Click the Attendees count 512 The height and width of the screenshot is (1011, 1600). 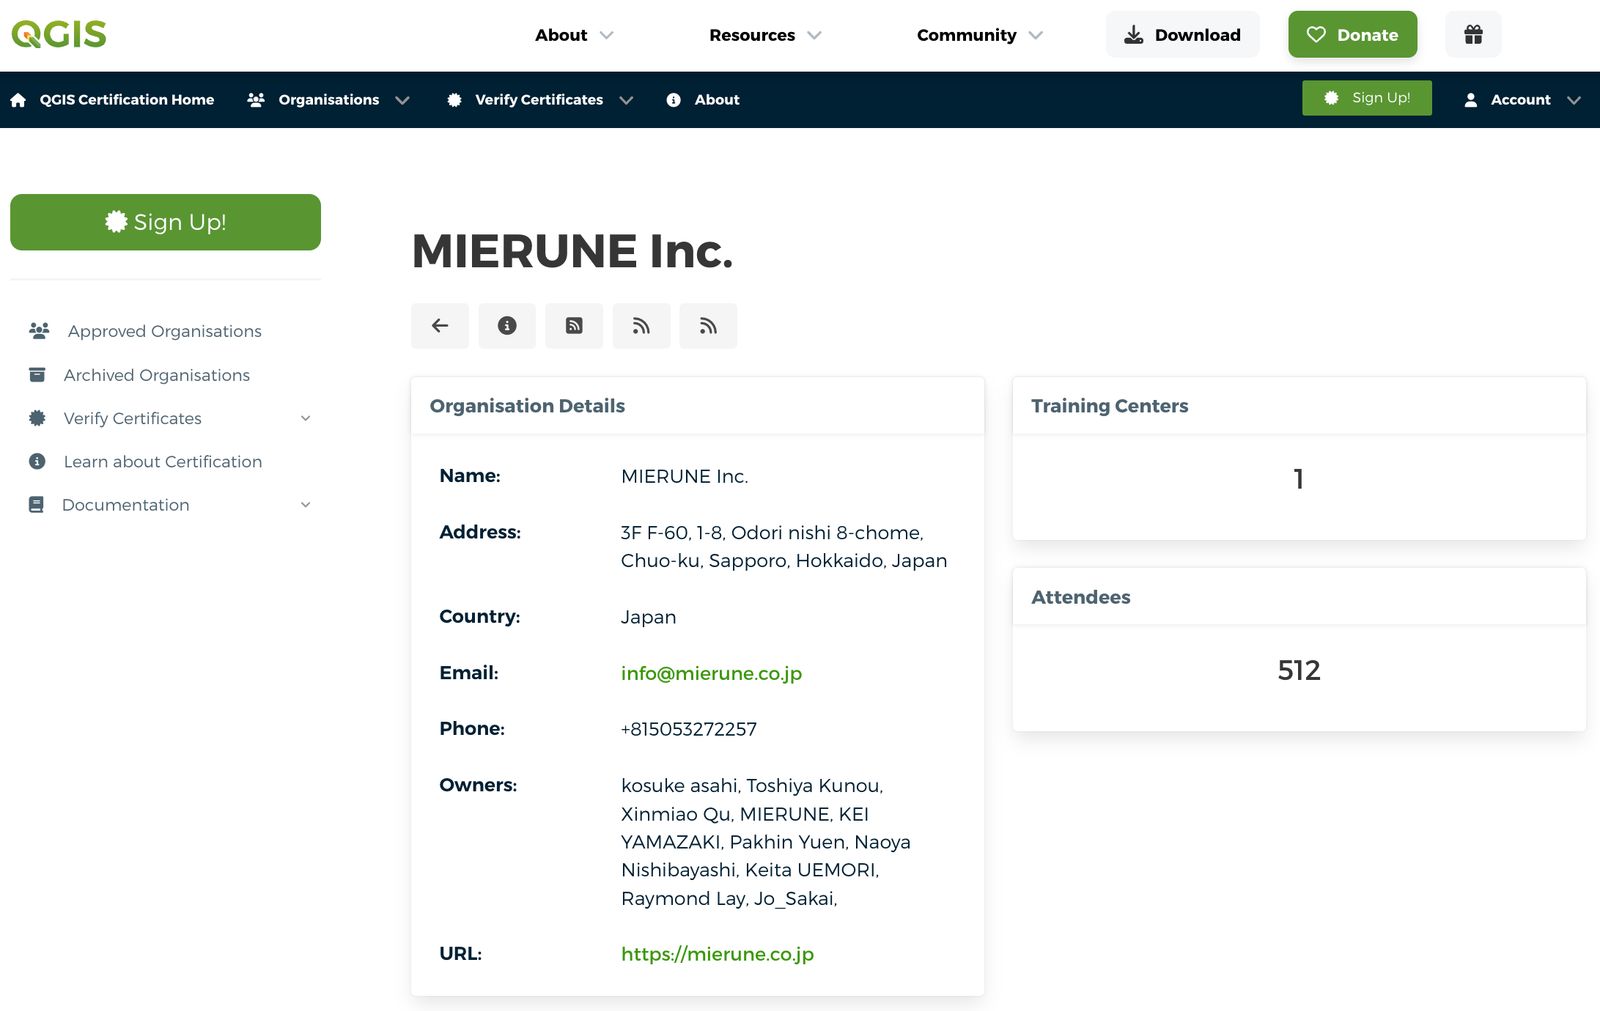1299,670
